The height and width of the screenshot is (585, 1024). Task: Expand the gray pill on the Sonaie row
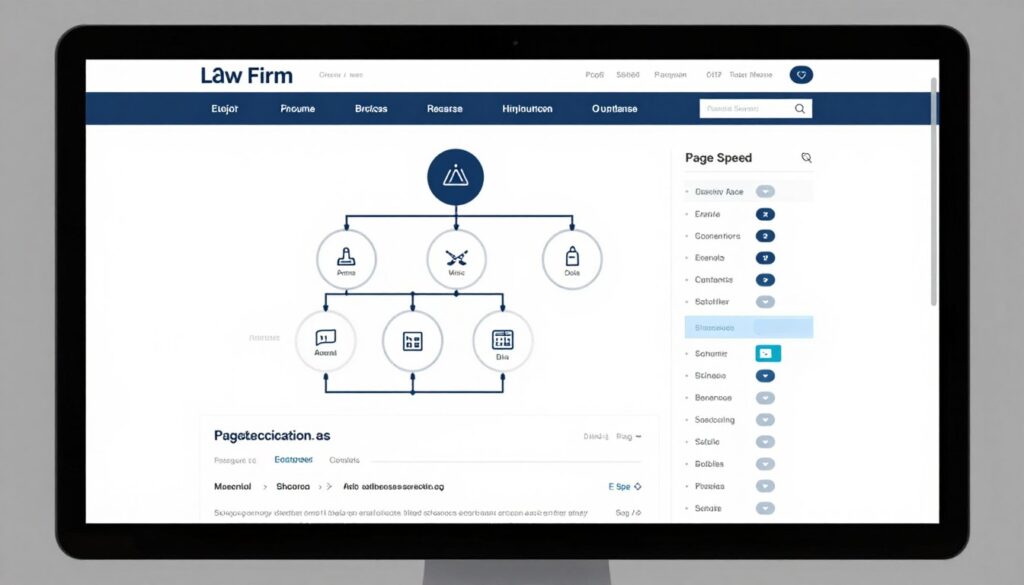[765, 508]
